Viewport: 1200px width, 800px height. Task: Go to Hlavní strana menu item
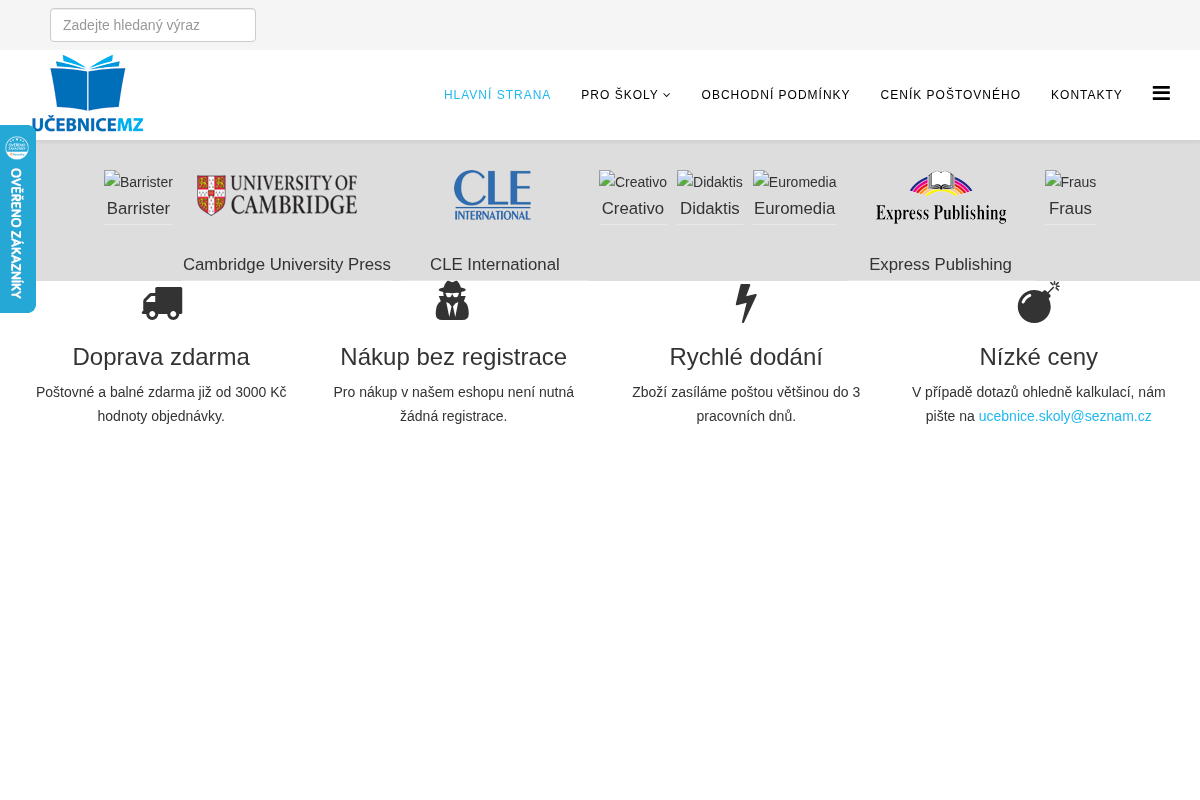(497, 95)
